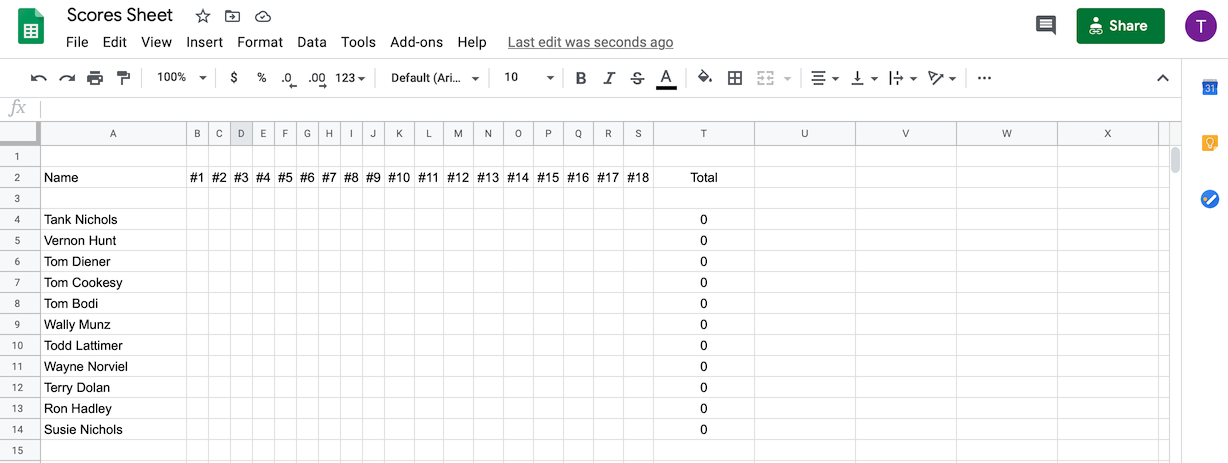Toggle bold formatting
The image size is (1228, 463).
pos(581,78)
